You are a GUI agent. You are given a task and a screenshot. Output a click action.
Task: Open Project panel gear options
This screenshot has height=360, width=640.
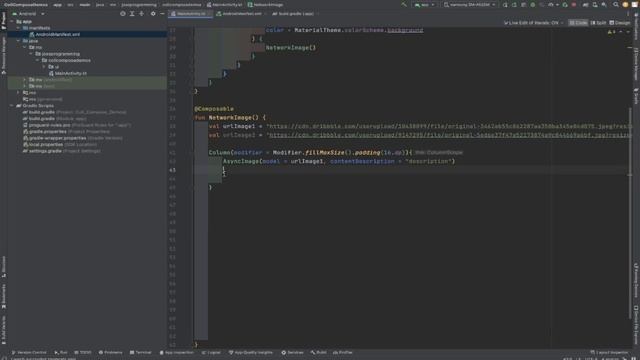click(153, 14)
